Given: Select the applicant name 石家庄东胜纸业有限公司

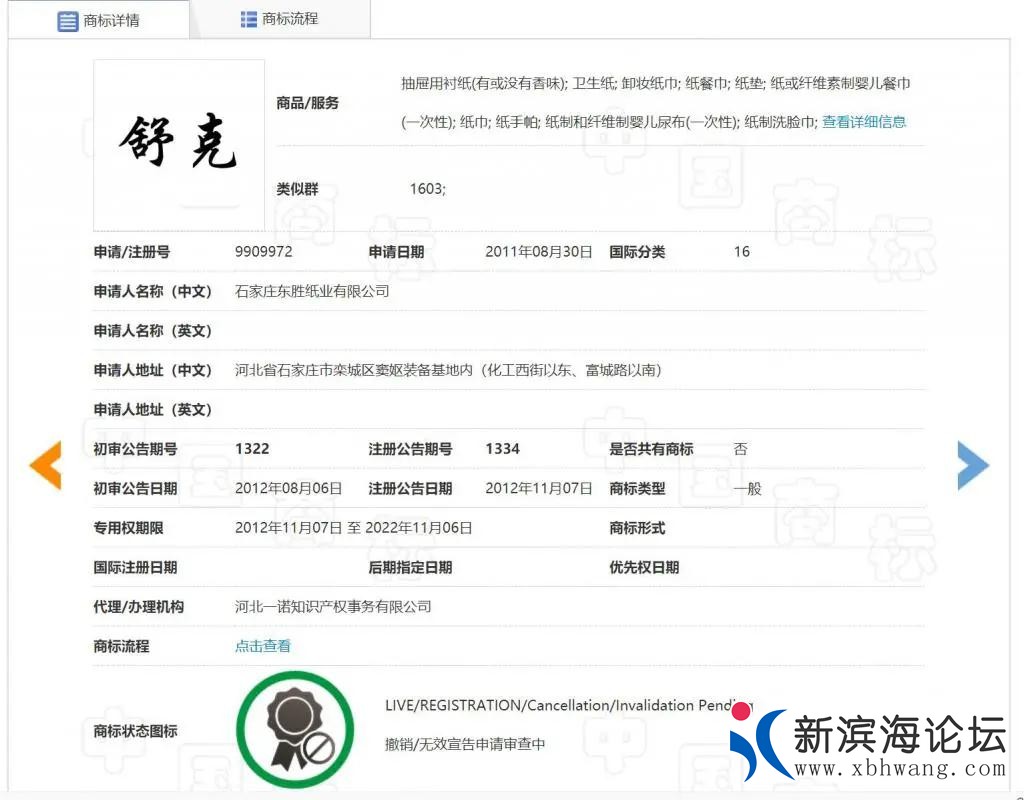Looking at the screenshot, I should coord(314,291).
